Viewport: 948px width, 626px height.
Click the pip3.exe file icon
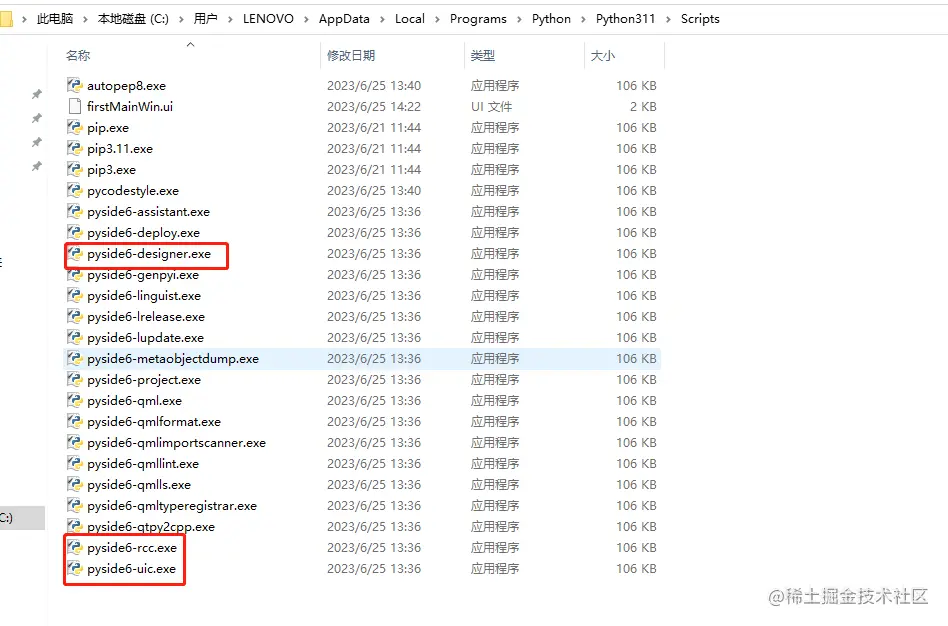pyautogui.click(x=74, y=169)
